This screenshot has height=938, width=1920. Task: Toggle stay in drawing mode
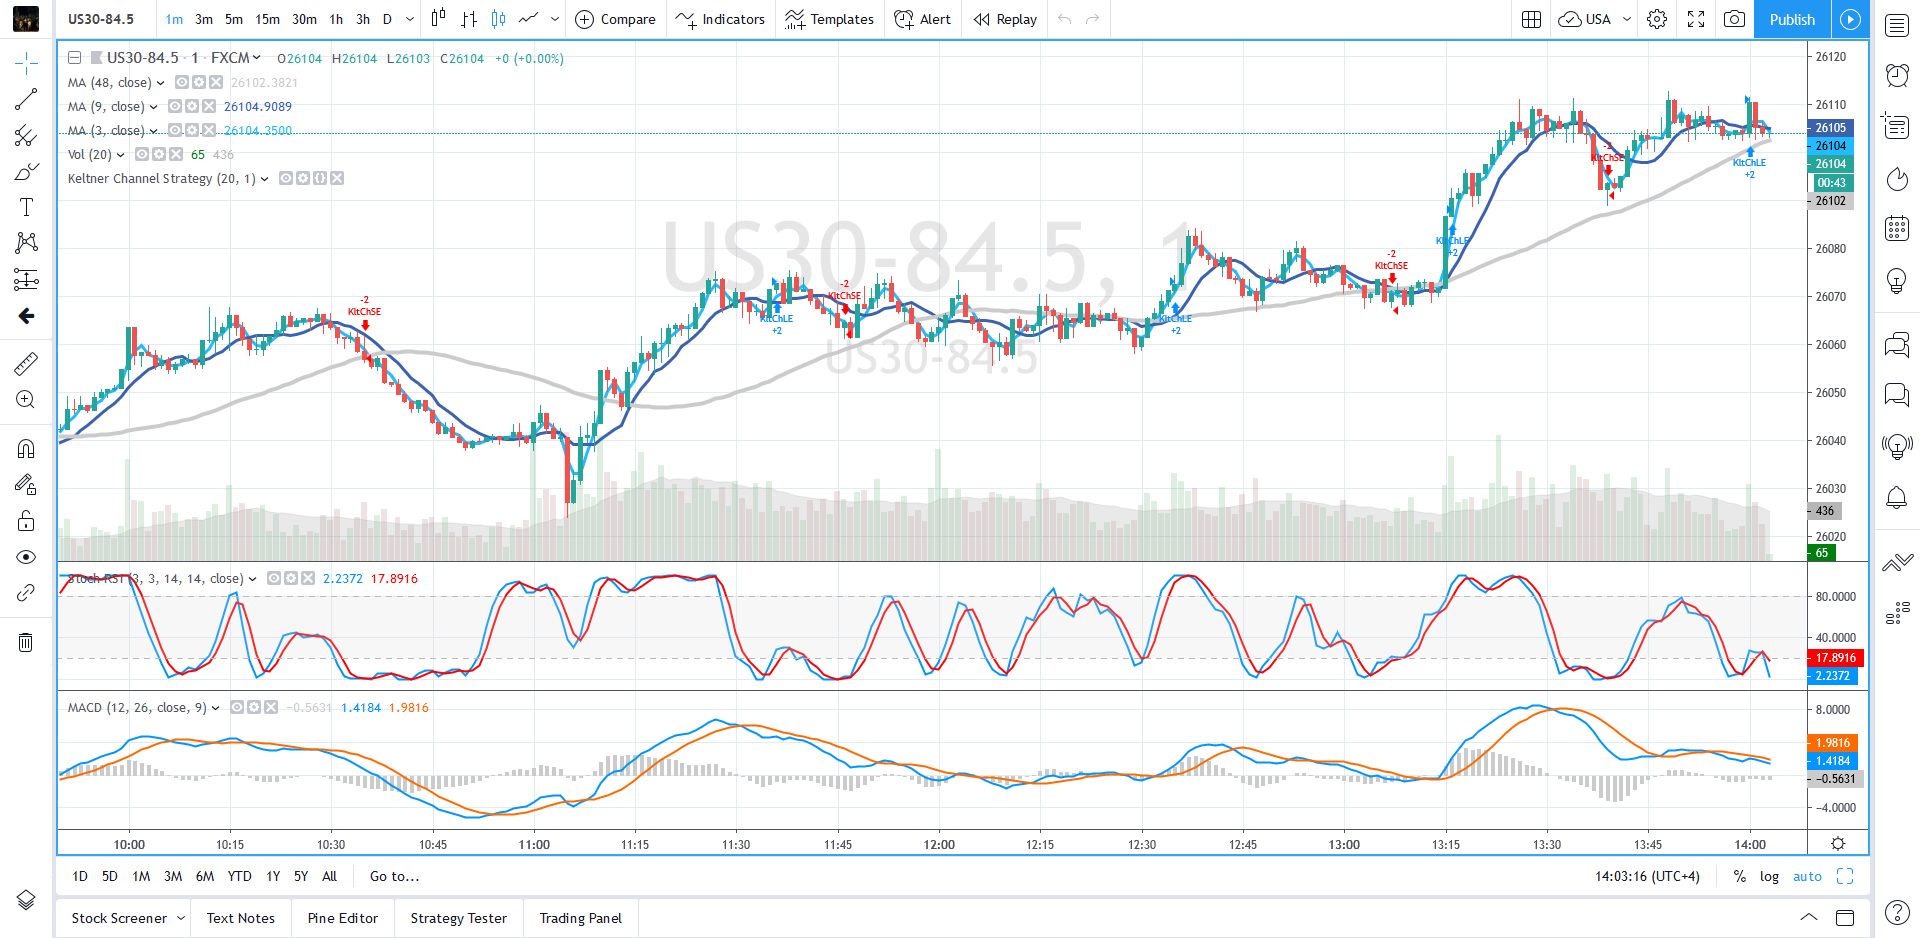26,485
